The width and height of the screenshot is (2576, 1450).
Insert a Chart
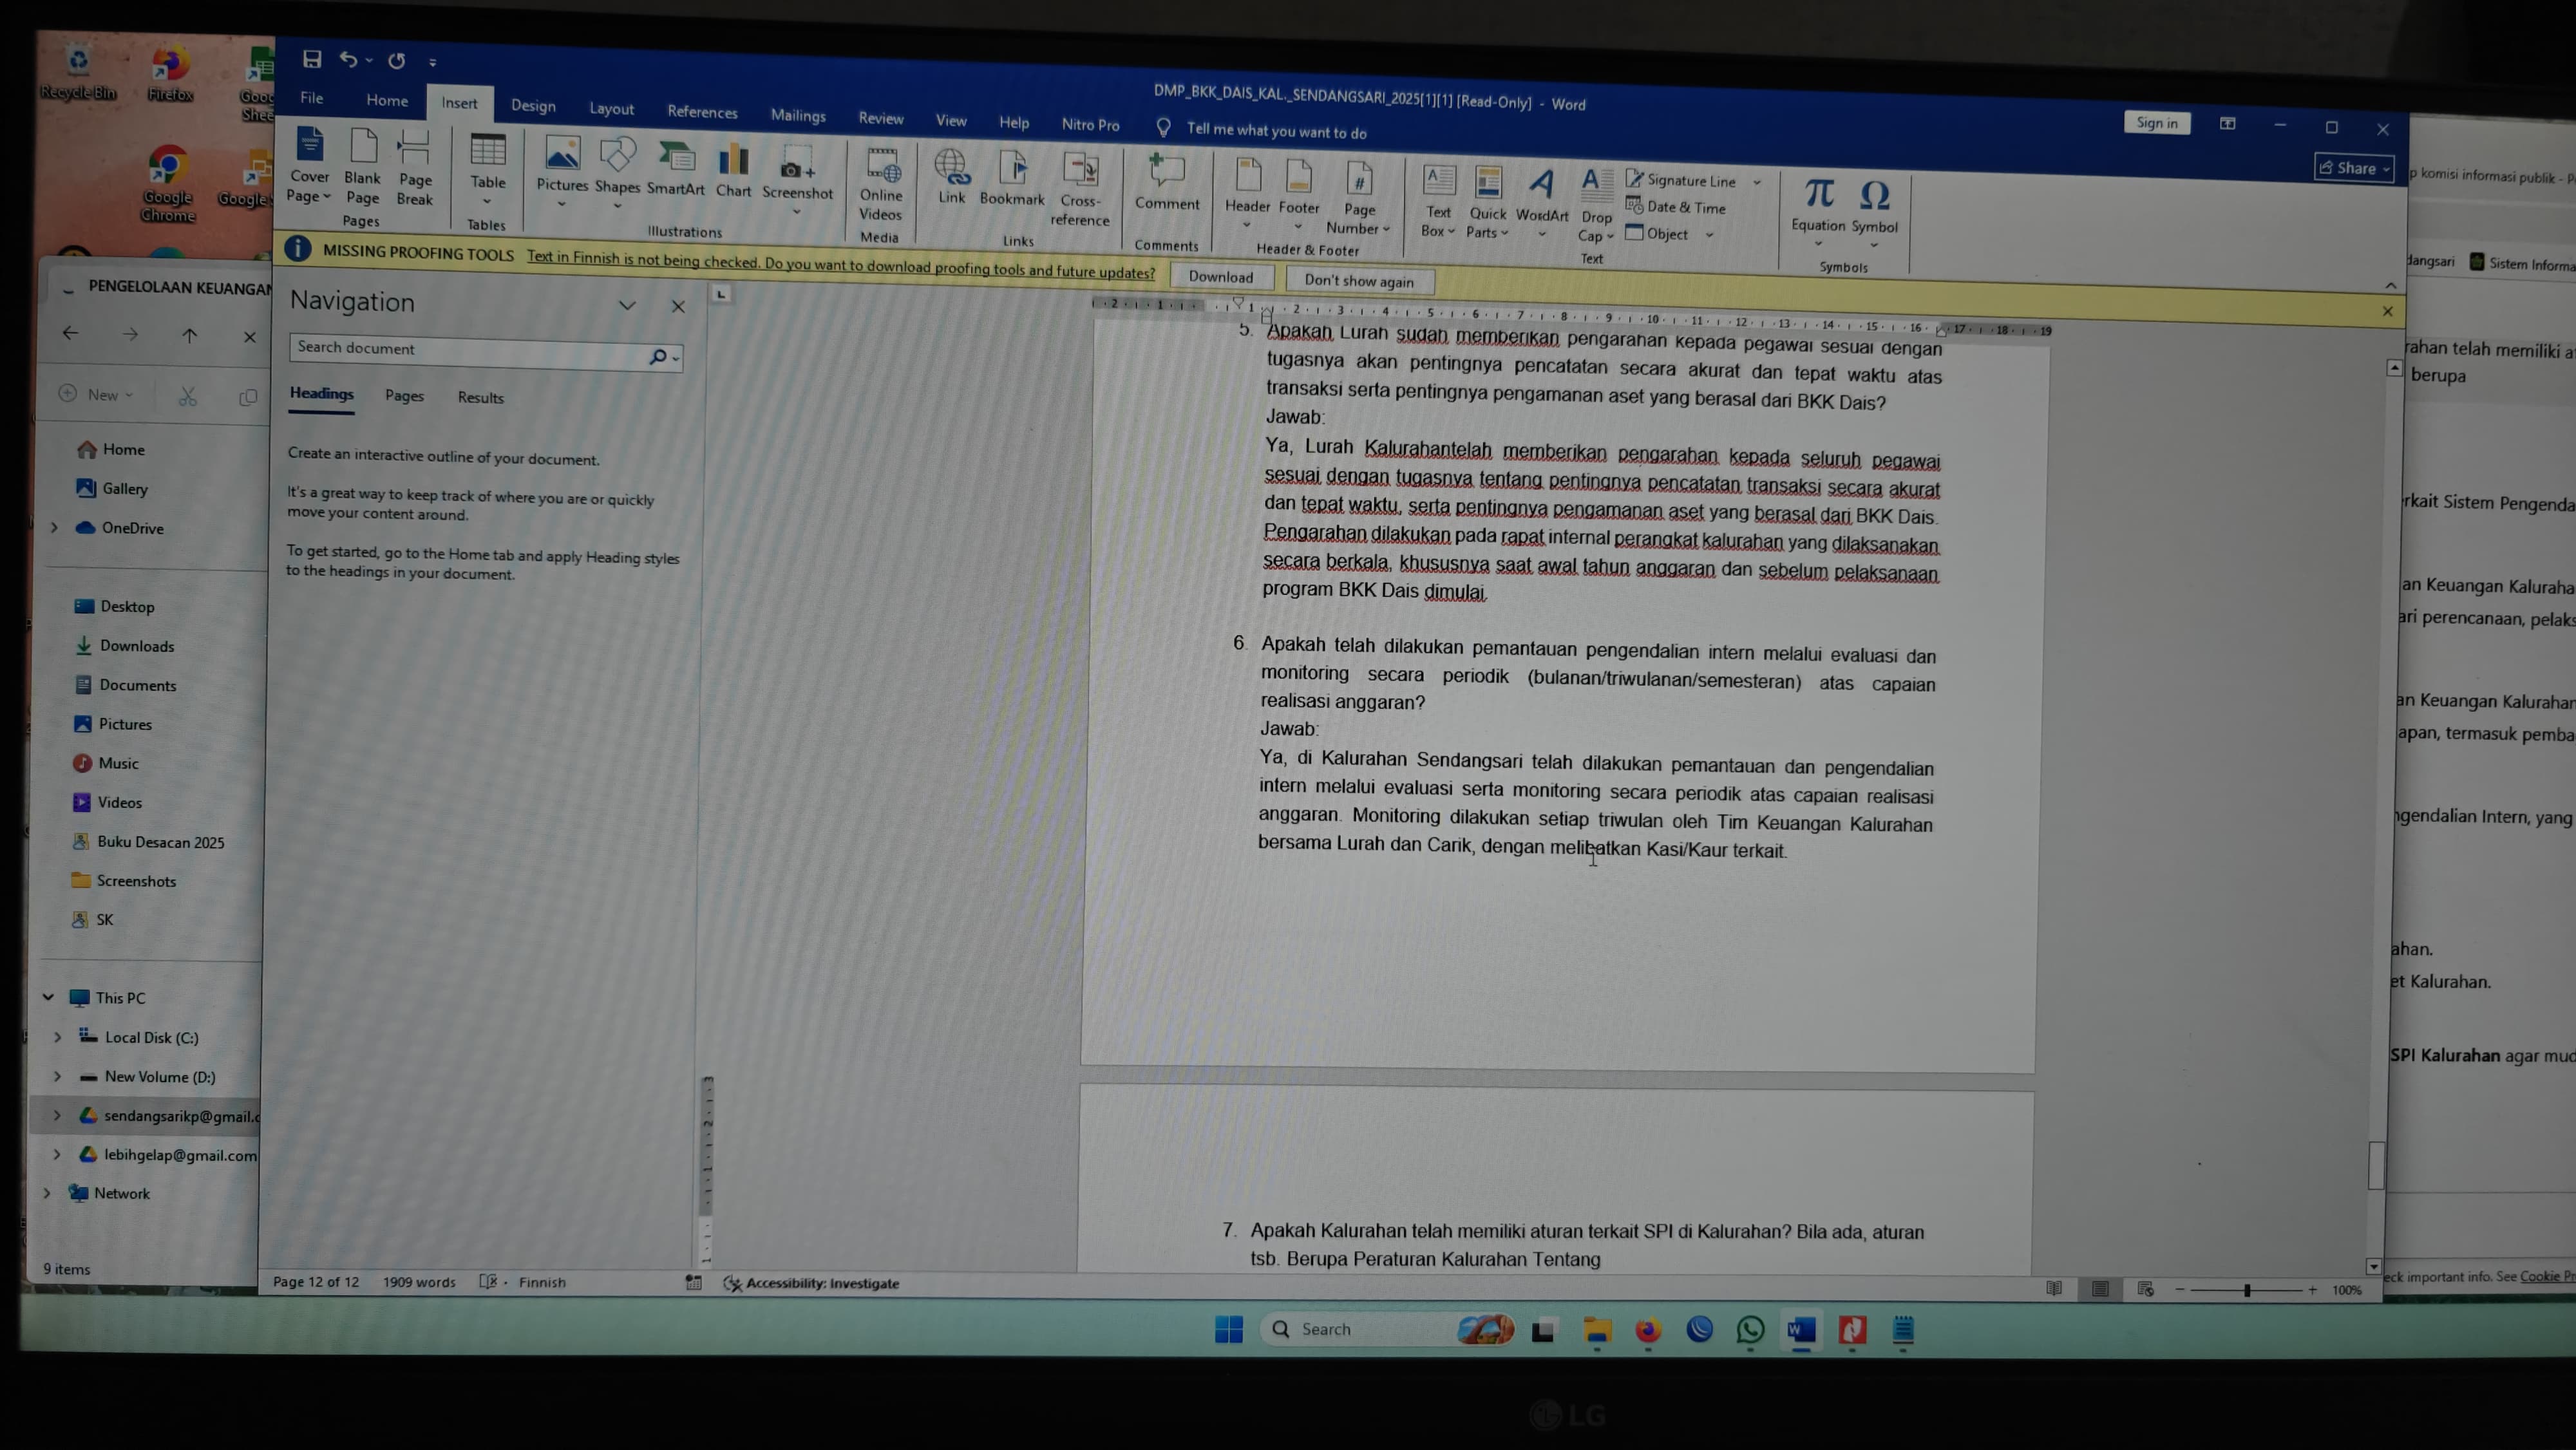733,171
